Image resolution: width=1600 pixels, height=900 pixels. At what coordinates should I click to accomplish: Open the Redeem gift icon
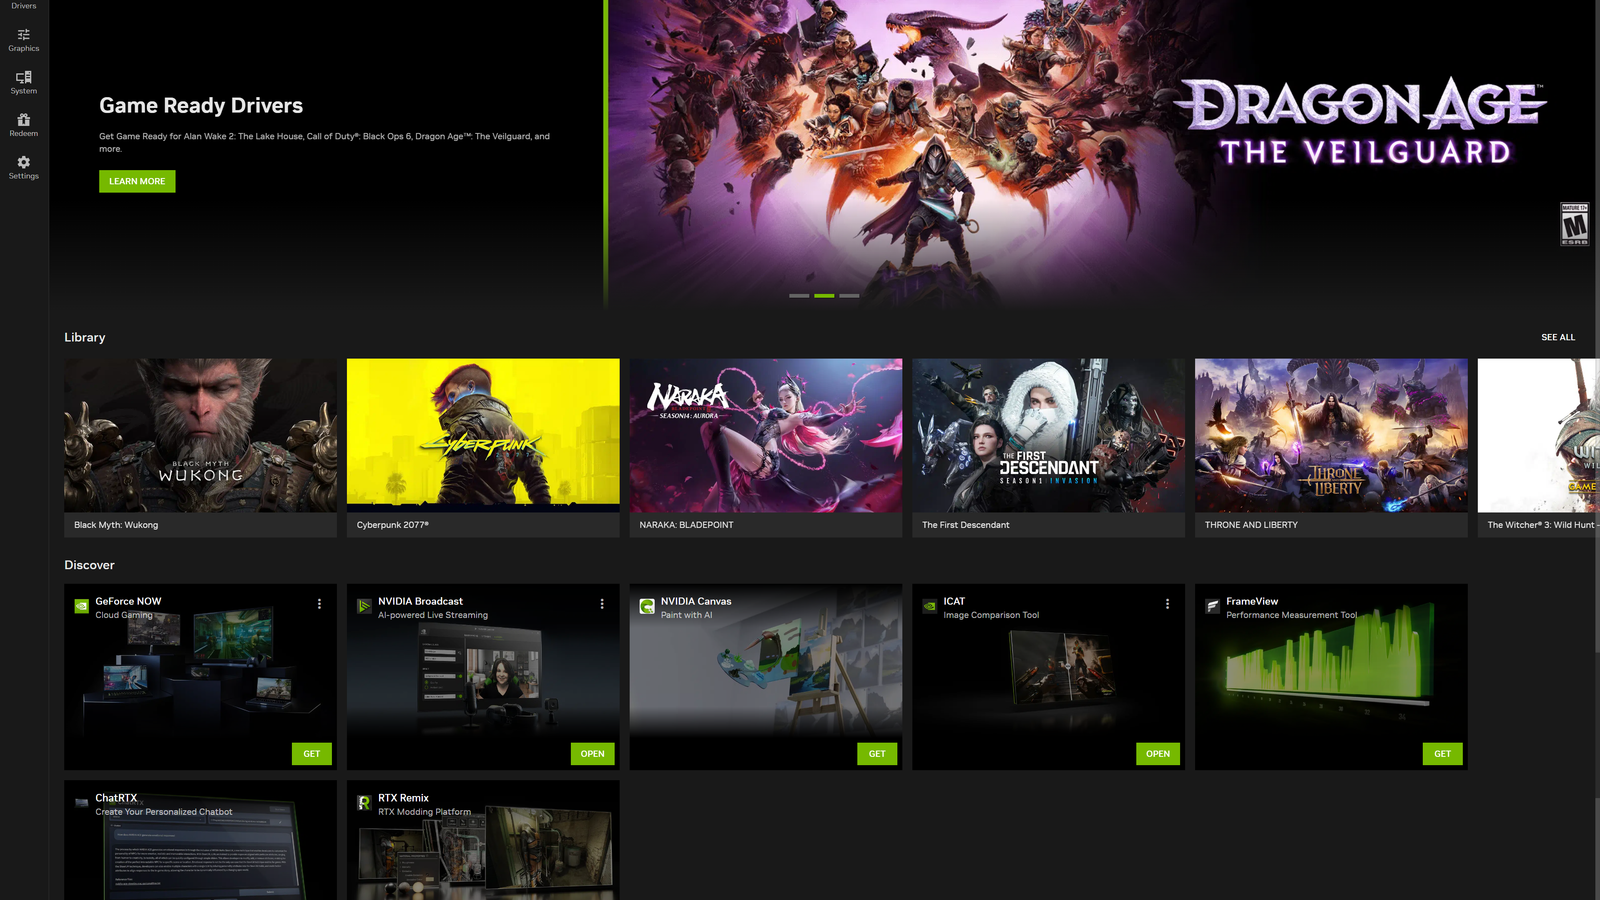pyautogui.click(x=23, y=122)
